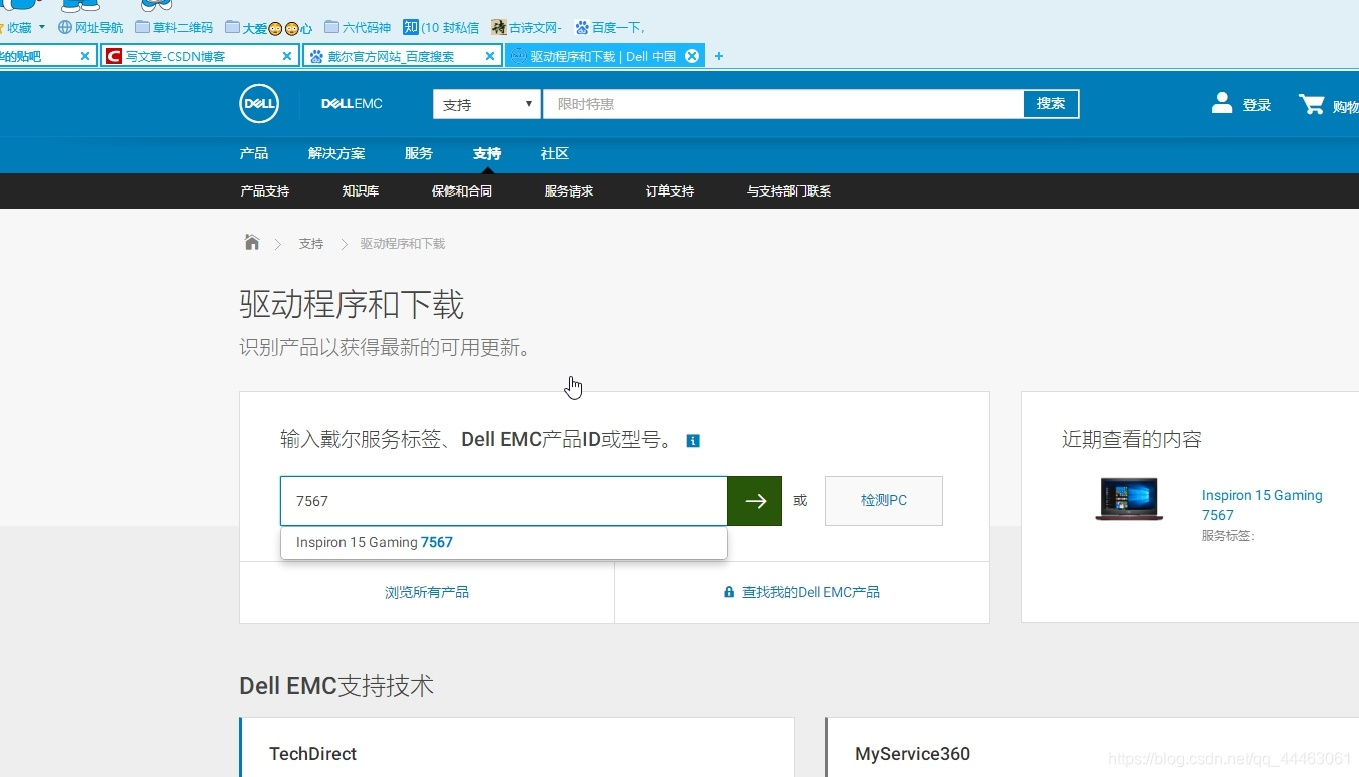Go to 保修和合同 submenu
This screenshot has width=1359, height=777.
pyautogui.click(x=462, y=191)
